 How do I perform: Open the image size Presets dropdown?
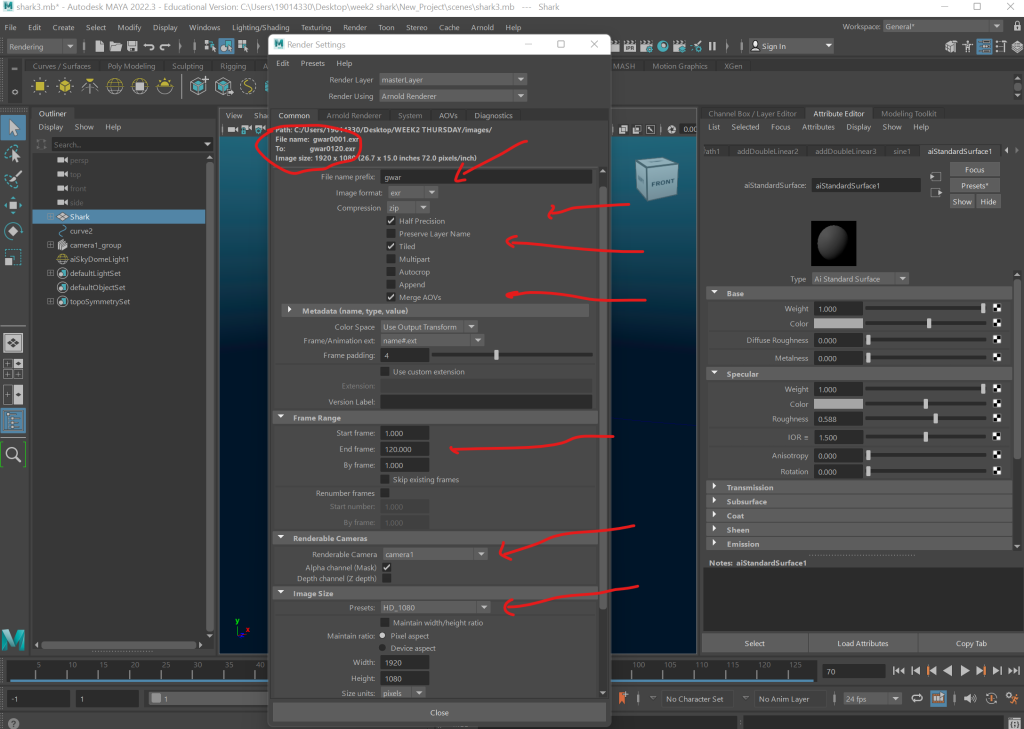[435, 608]
